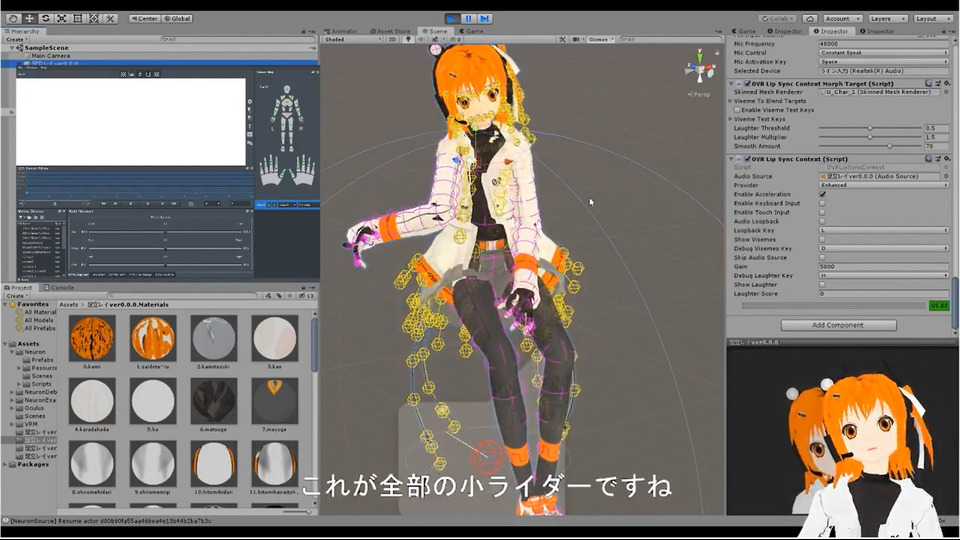
Task: Toggle Center pivot mode button
Action: point(144,18)
